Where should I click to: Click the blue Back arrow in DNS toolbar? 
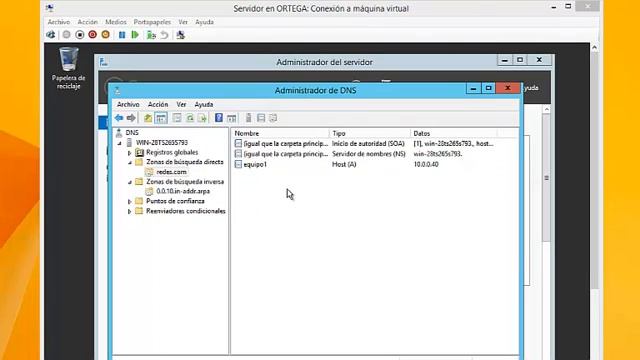coord(119,118)
